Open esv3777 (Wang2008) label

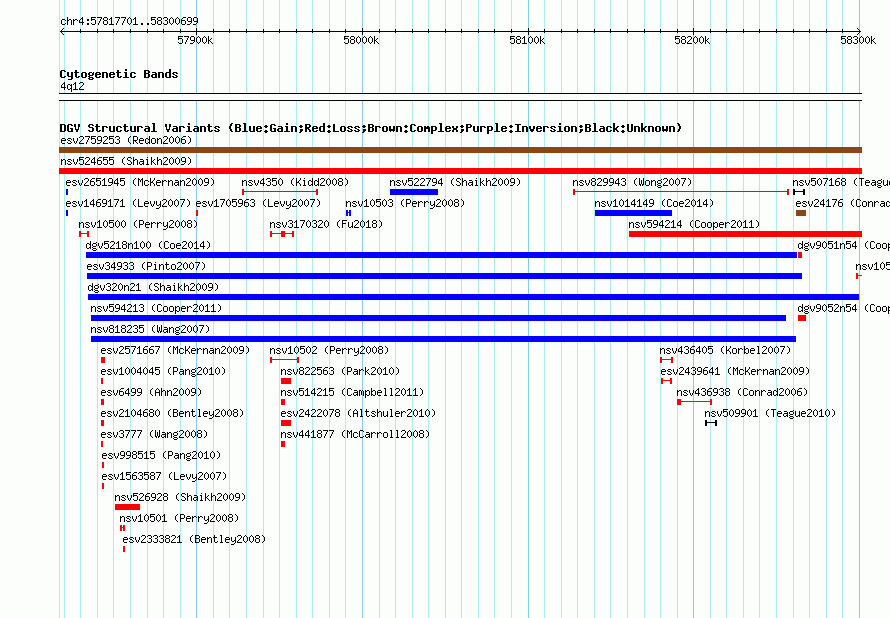pos(154,434)
